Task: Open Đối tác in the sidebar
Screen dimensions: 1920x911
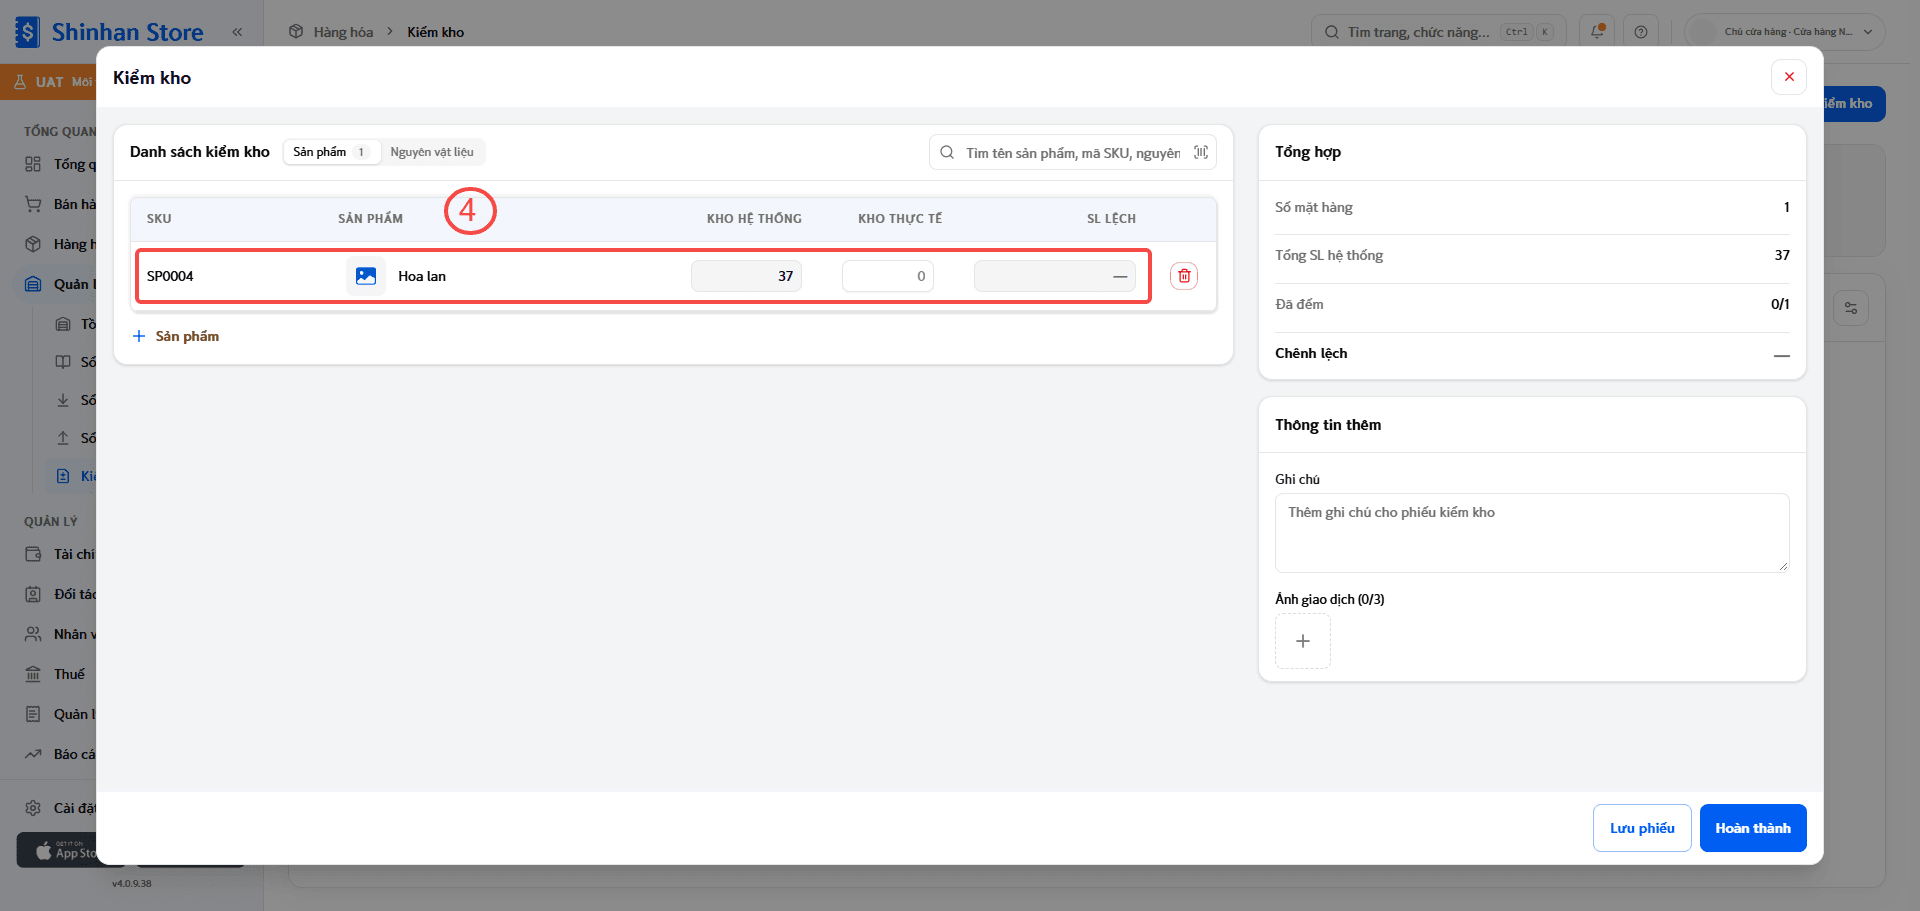Action: point(60,594)
